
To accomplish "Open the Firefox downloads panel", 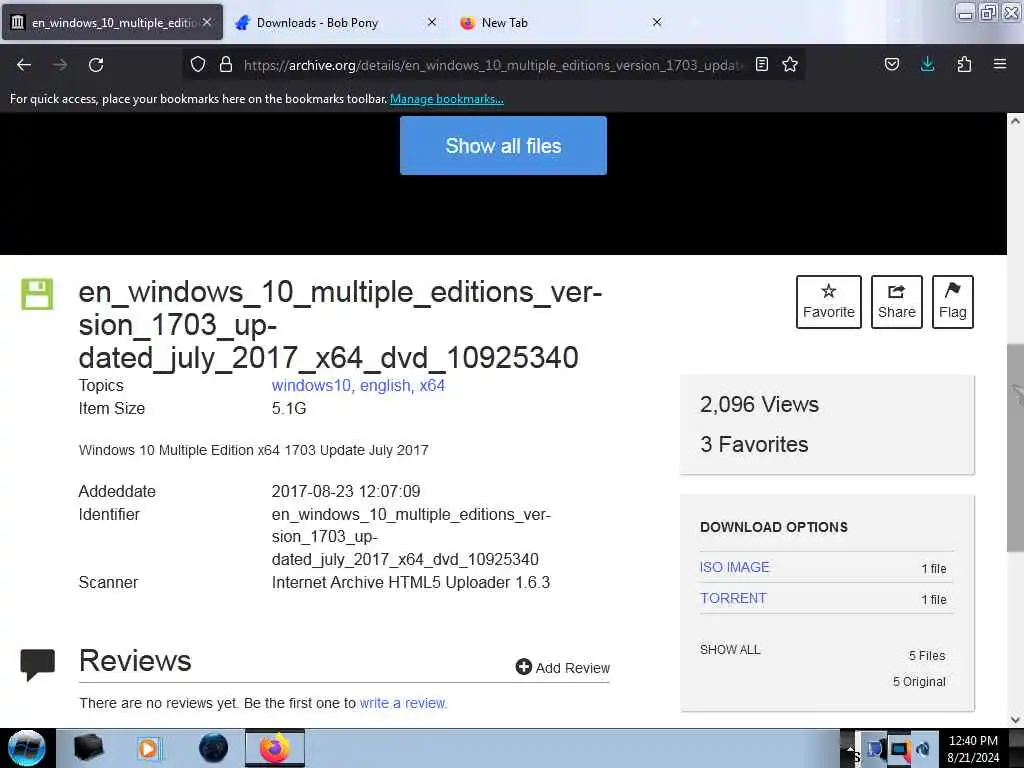I will click(927, 64).
